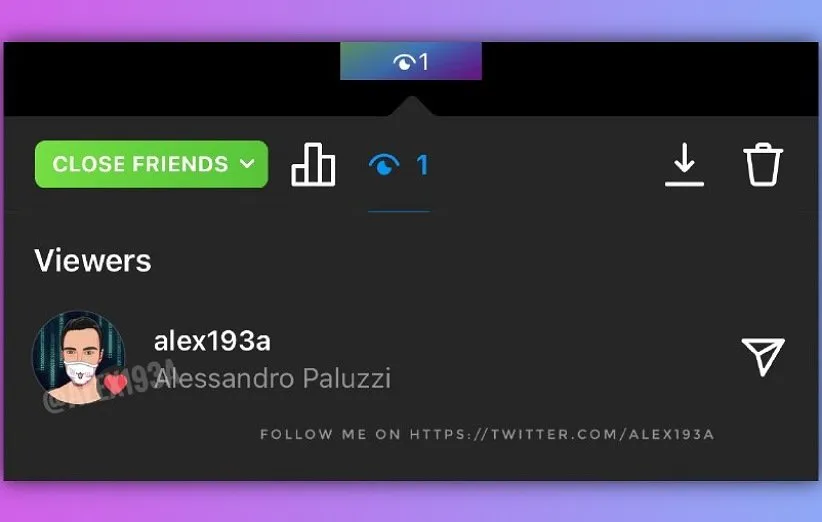
Task: Delete the story using the trash icon
Action: click(763, 165)
